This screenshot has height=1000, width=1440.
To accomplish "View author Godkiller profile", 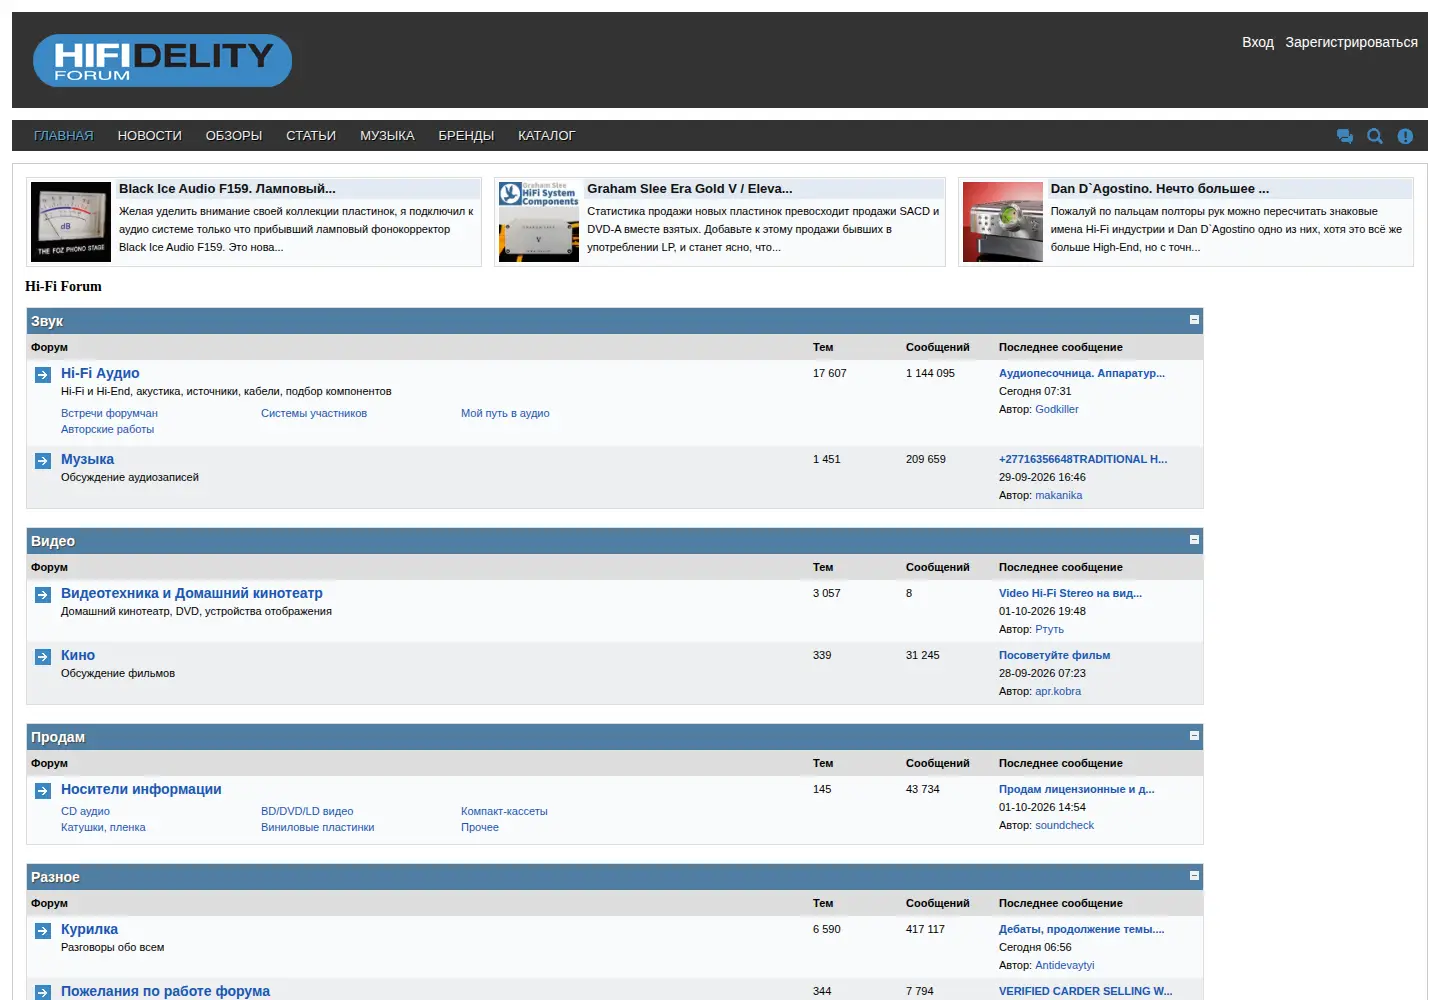I will pyautogui.click(x=1057, y=409).
